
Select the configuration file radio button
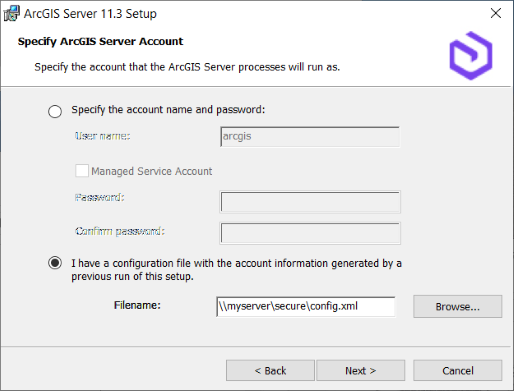(x=55, y=263)
